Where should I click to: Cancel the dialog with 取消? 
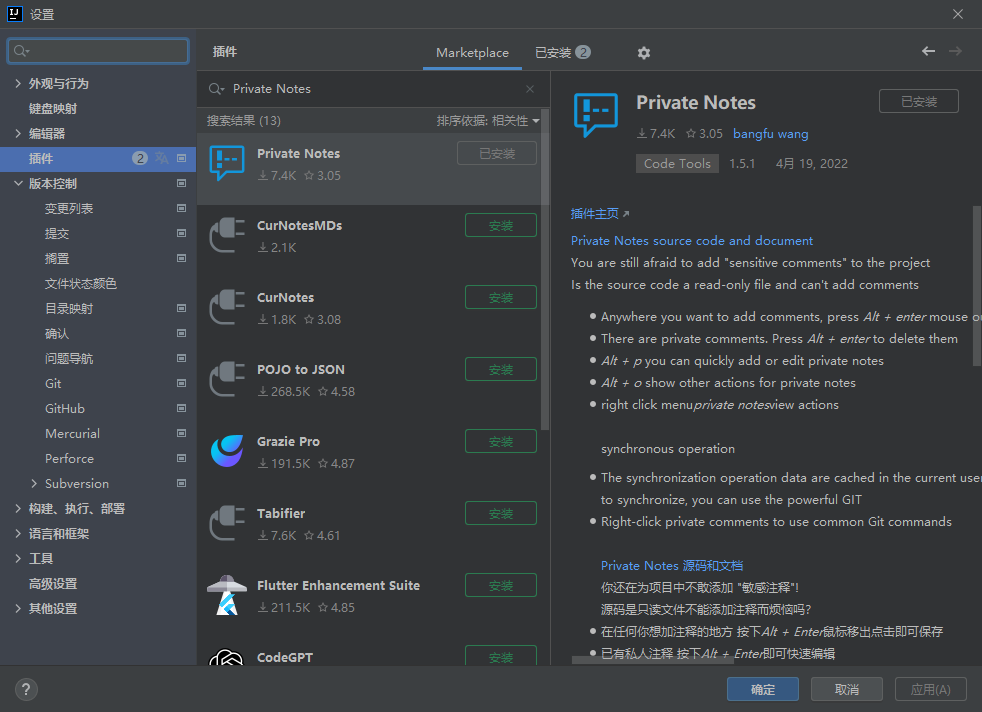pos(847,689)
